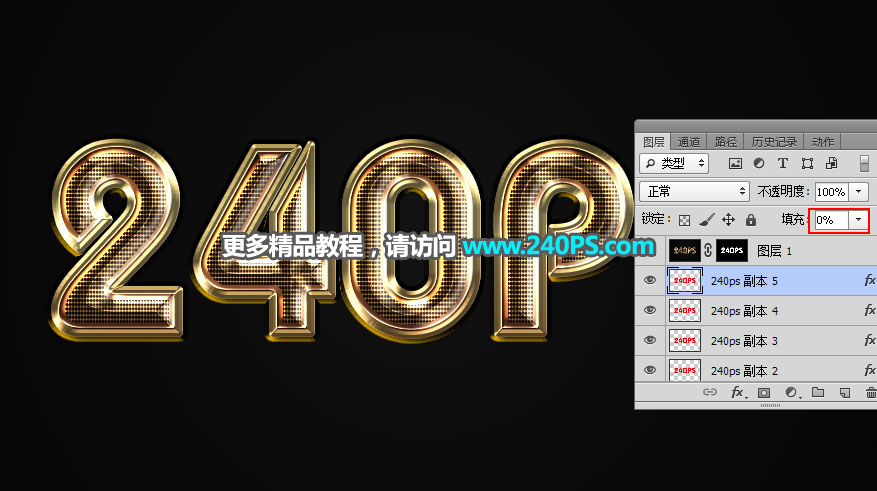
Task: Toggle eye icon for 240ps 副本 3
Action: click(x=650, y=341)
